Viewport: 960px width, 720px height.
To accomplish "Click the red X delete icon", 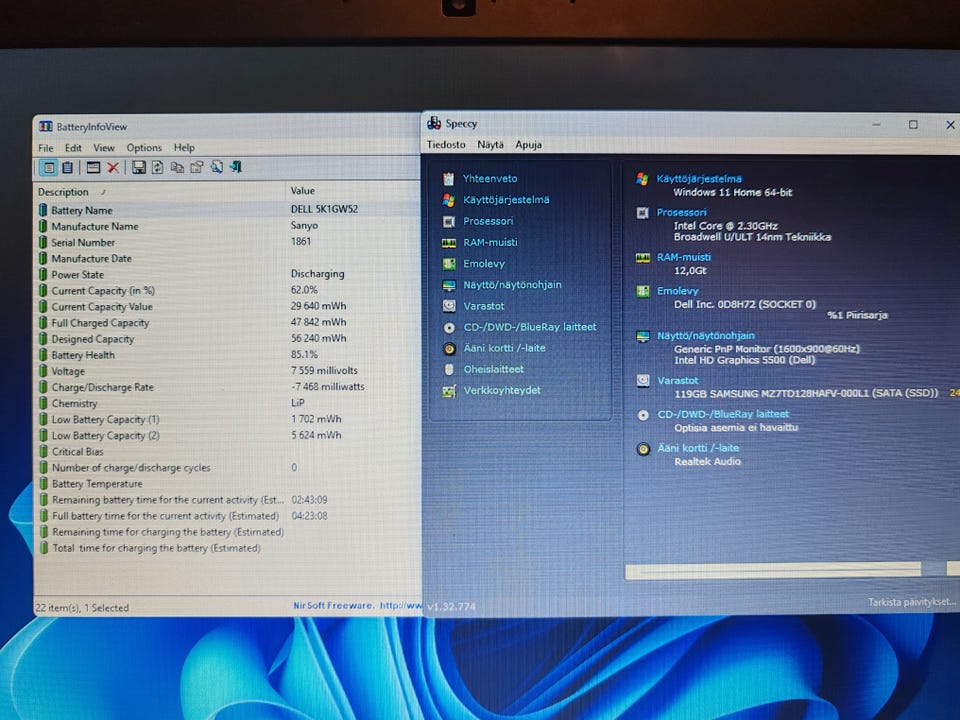I will point(113,167).
